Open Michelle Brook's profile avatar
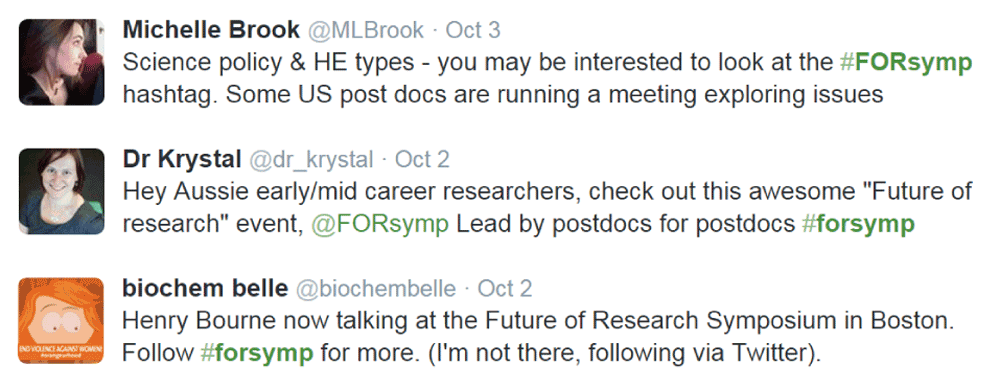This screenshot has width=1000, height=387. click(62, 62)
